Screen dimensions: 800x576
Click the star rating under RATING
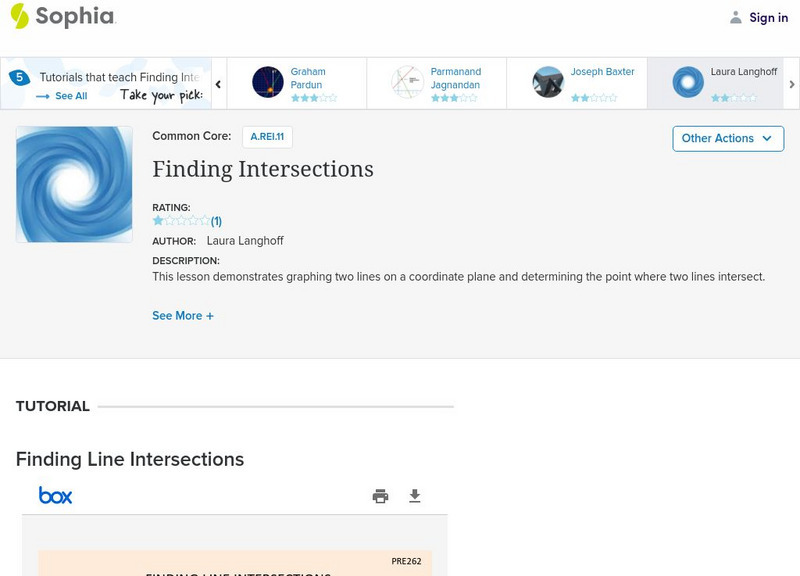click(x=181, y=221)
